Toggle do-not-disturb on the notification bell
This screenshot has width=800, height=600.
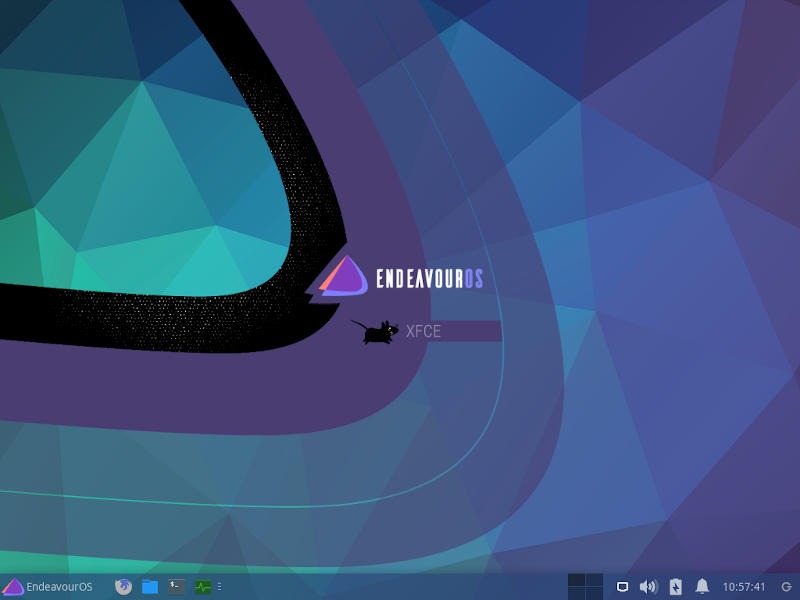click(x=703, y=586)
